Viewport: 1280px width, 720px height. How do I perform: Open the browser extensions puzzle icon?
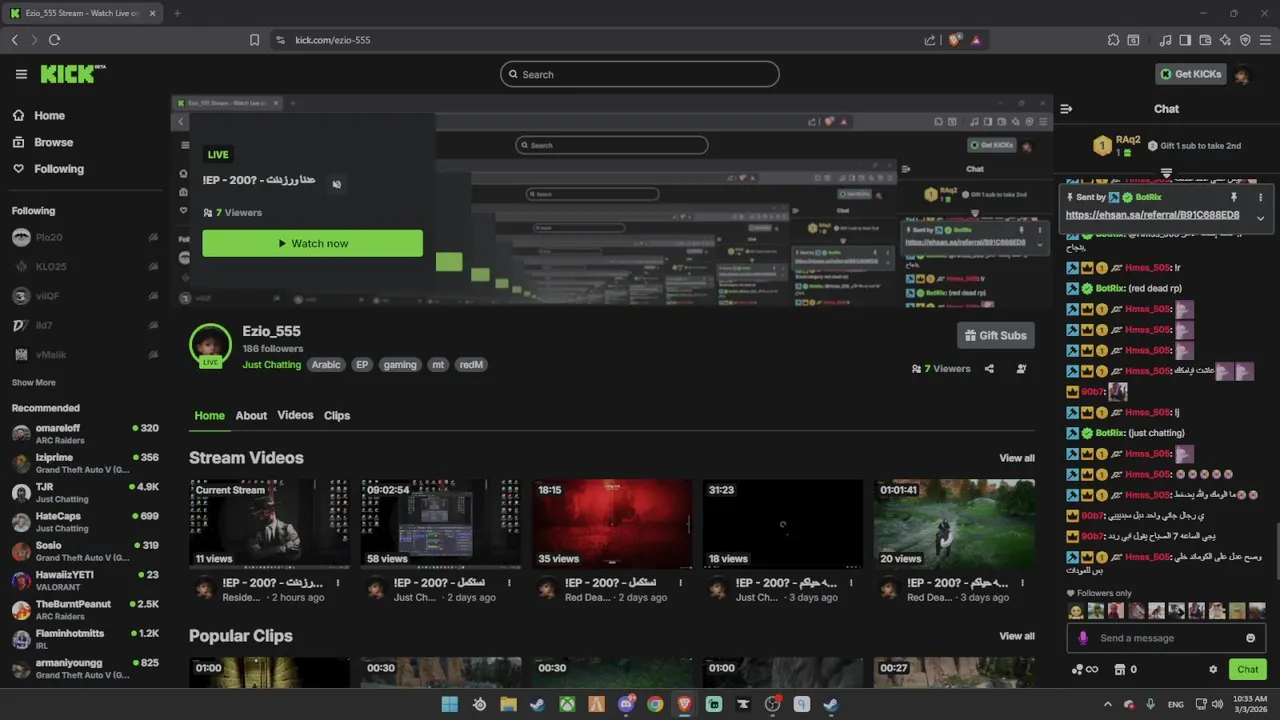(x=1113, y=40)
